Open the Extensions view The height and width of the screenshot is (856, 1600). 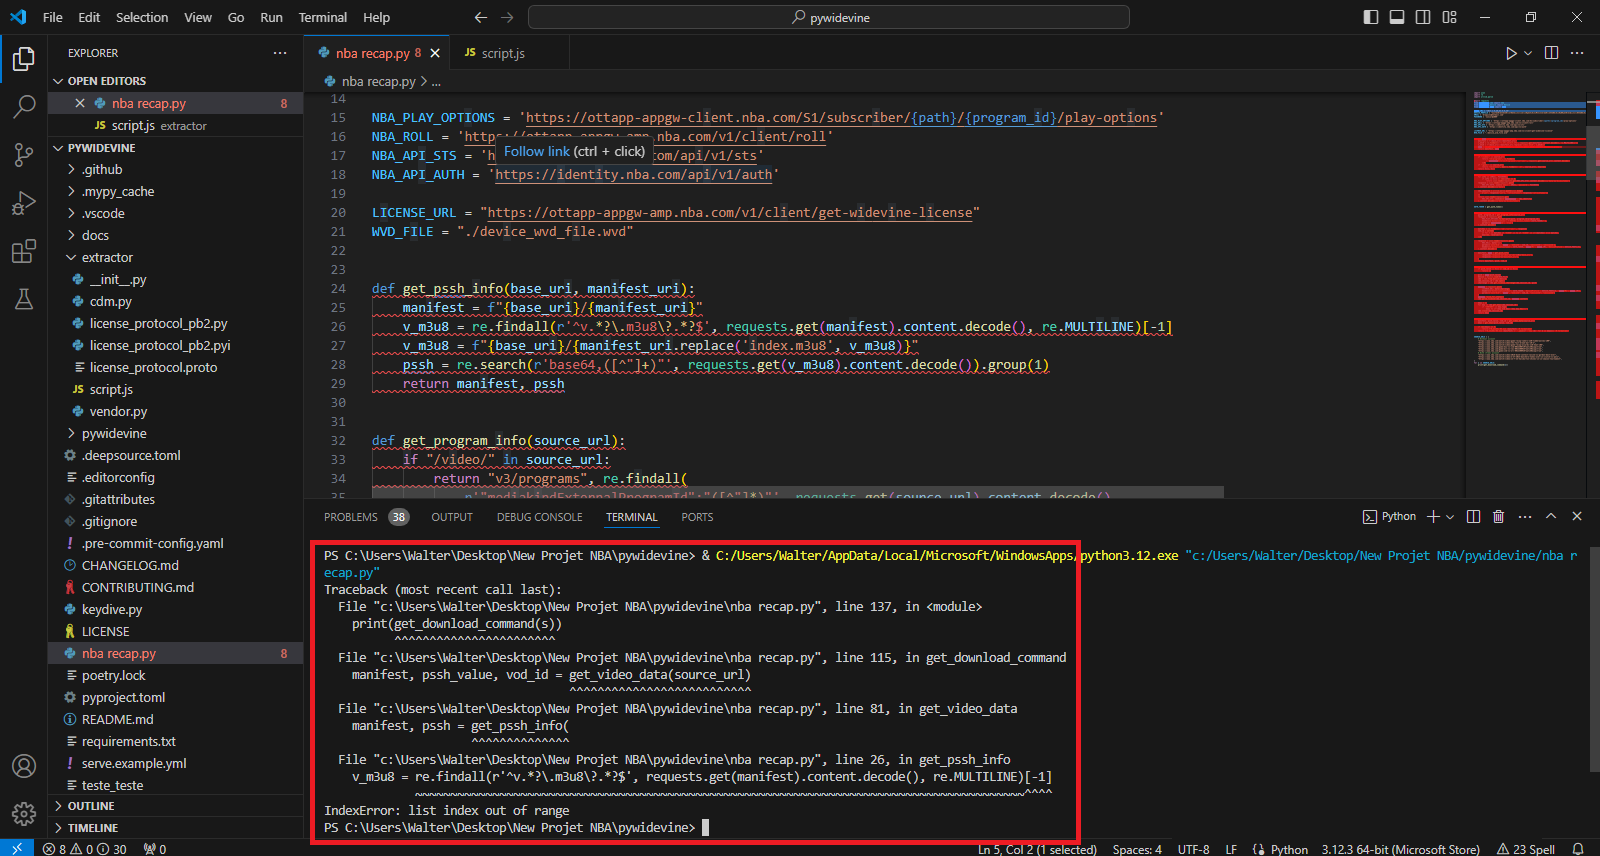point(24,251)
